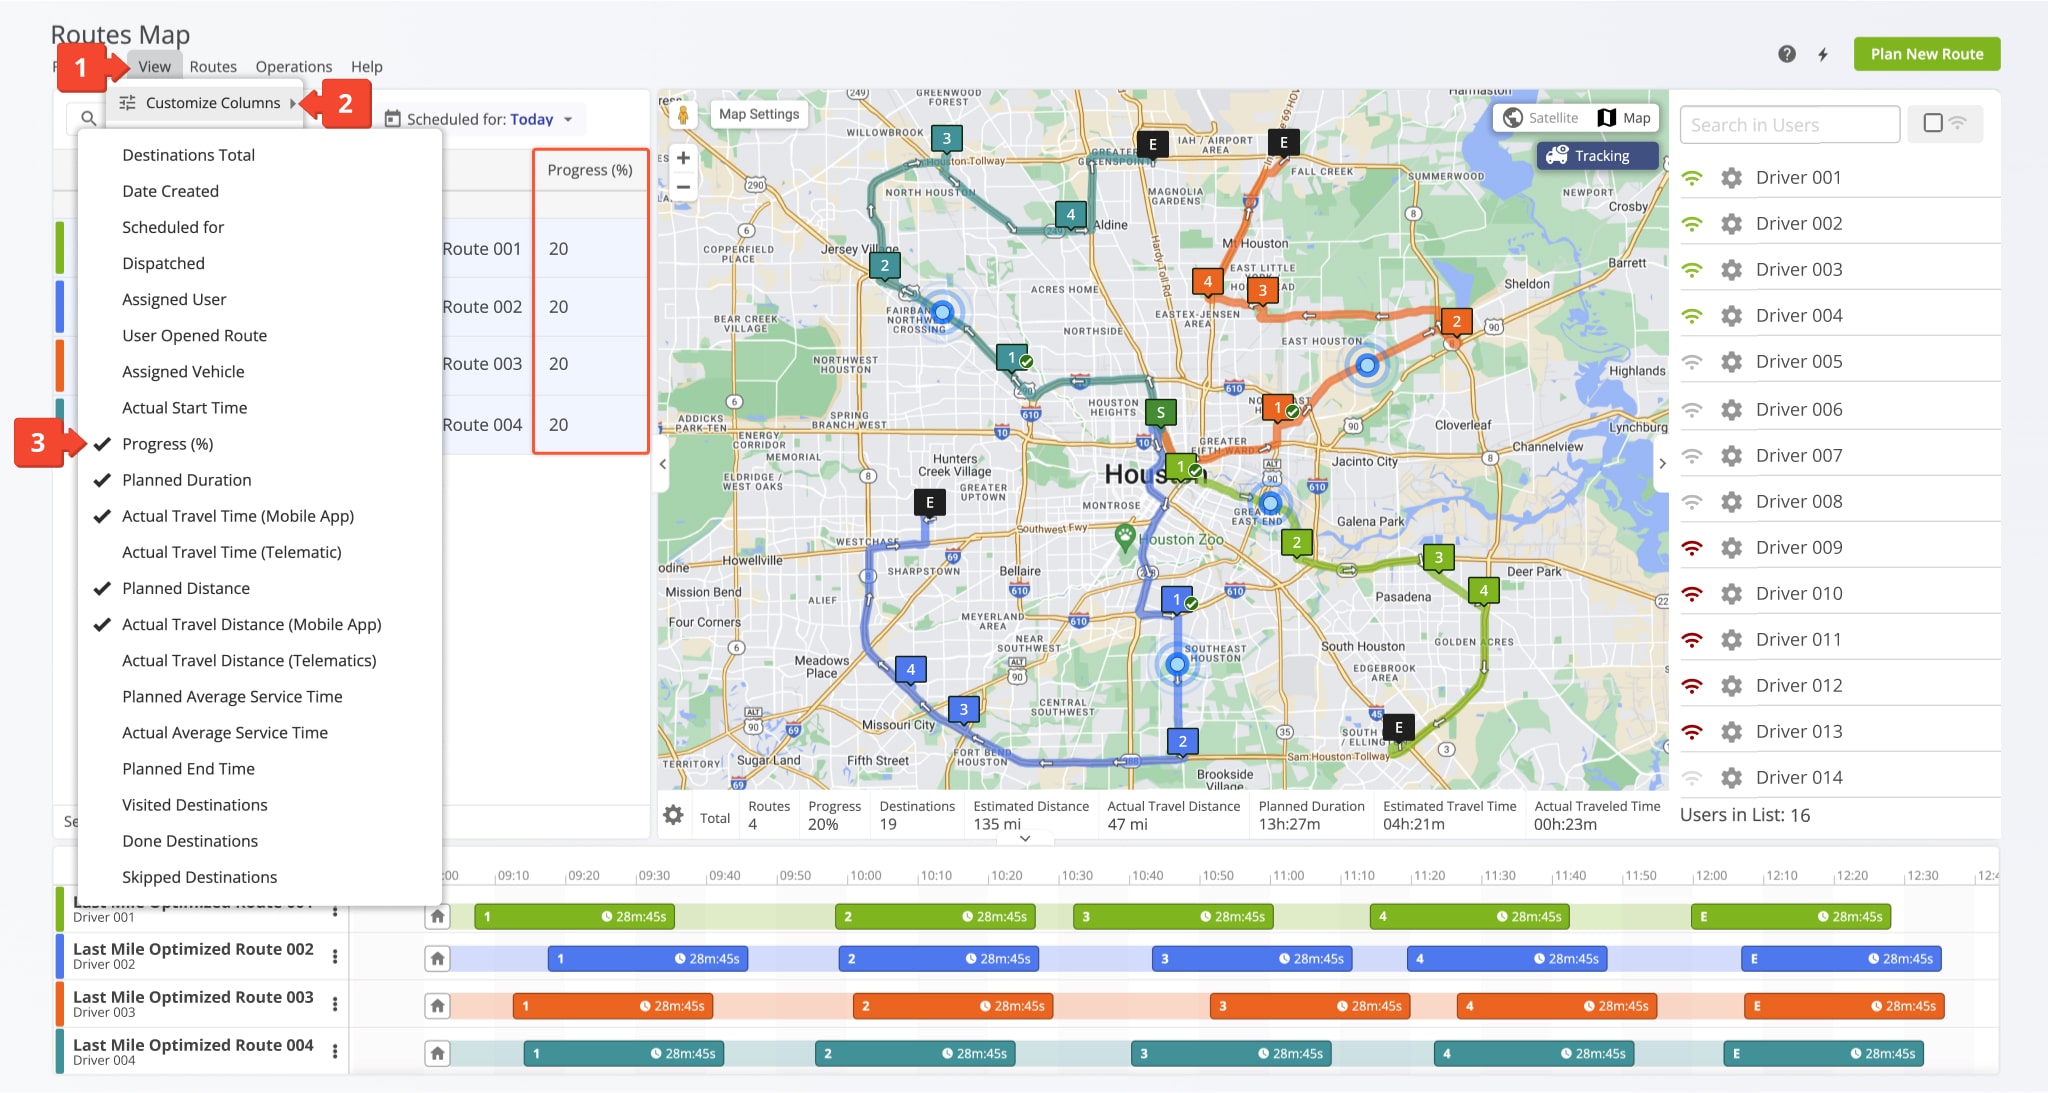
Task: Enable the Dispatched column option
Action: (163, 263)
